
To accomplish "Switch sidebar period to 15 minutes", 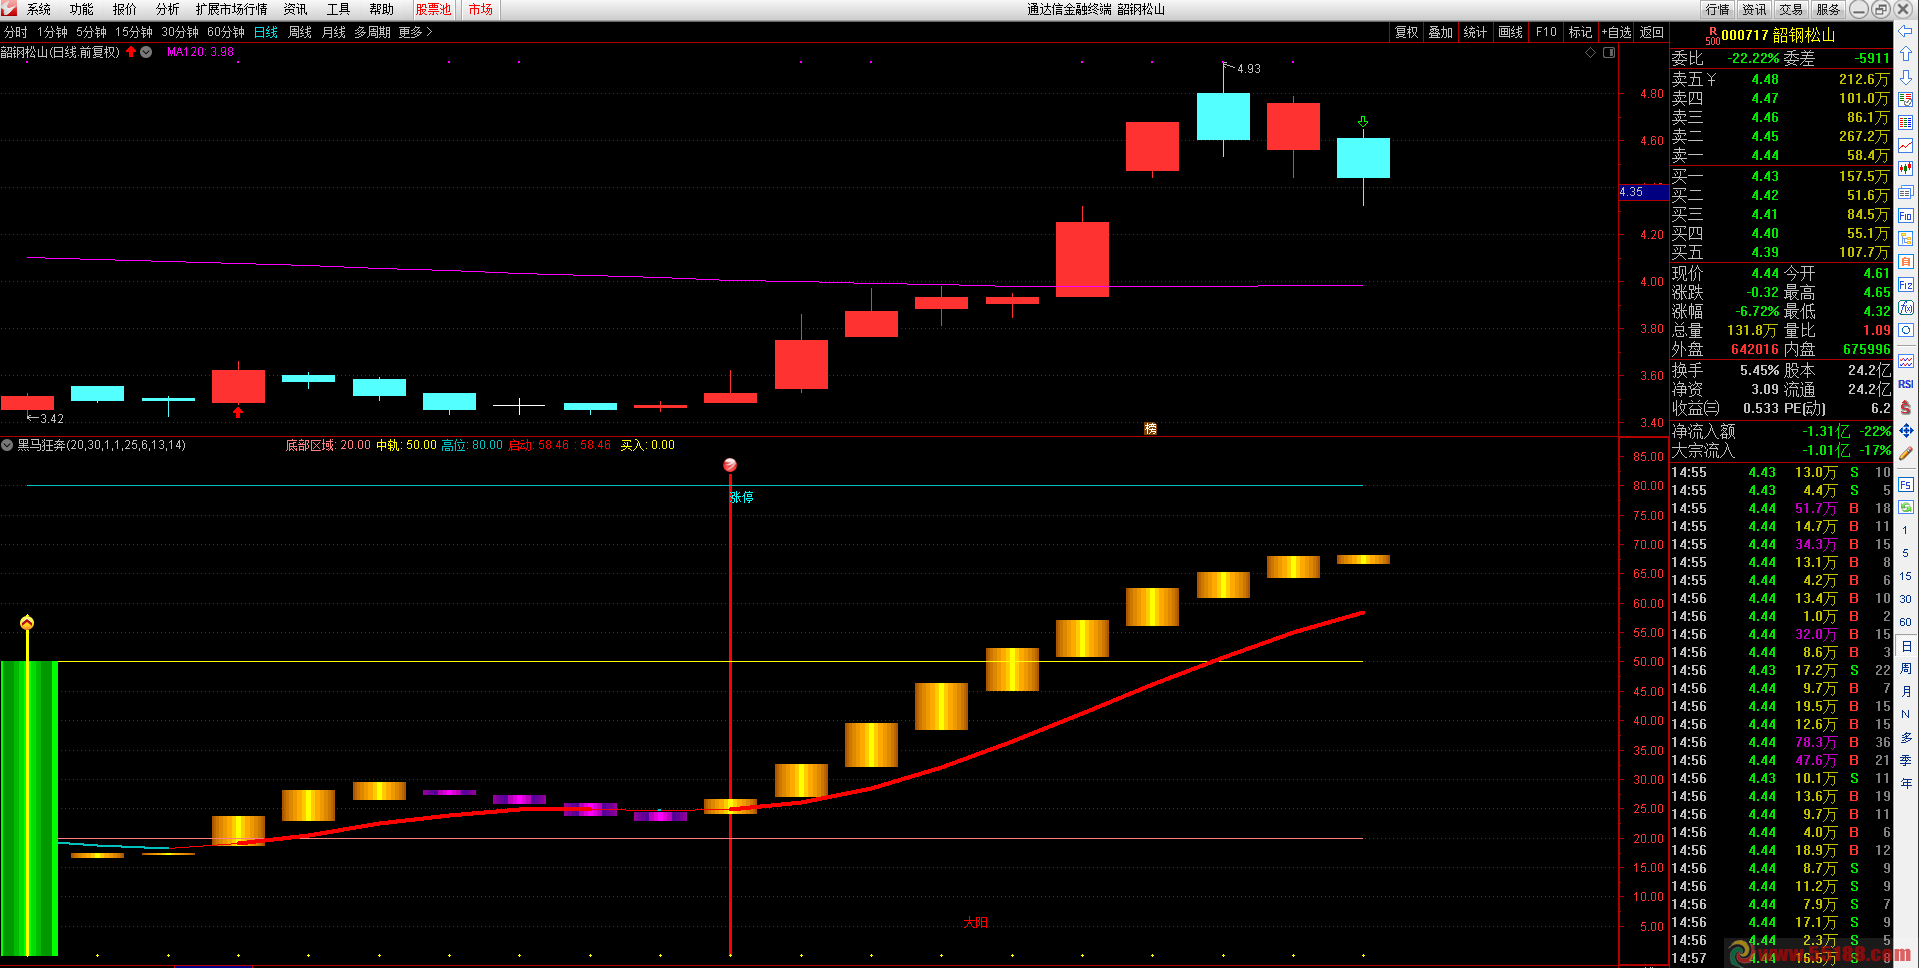I will 1906,576.
